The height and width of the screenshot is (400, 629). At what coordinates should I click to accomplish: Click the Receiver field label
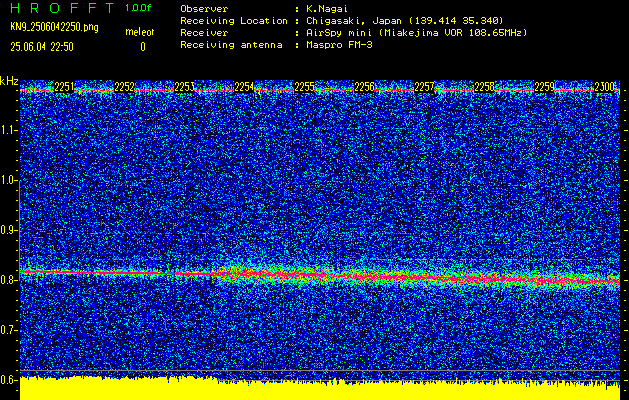[204, 33]
